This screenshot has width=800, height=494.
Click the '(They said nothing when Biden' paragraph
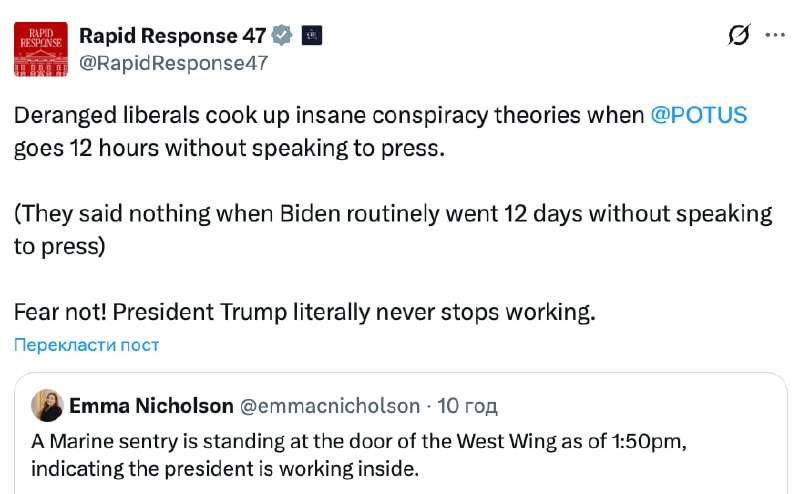coord(392,213)
